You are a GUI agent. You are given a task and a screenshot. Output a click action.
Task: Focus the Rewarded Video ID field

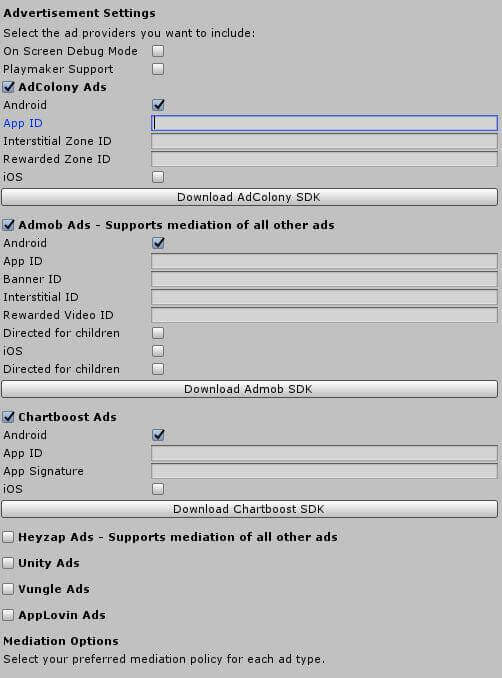[x=324, y=315]
